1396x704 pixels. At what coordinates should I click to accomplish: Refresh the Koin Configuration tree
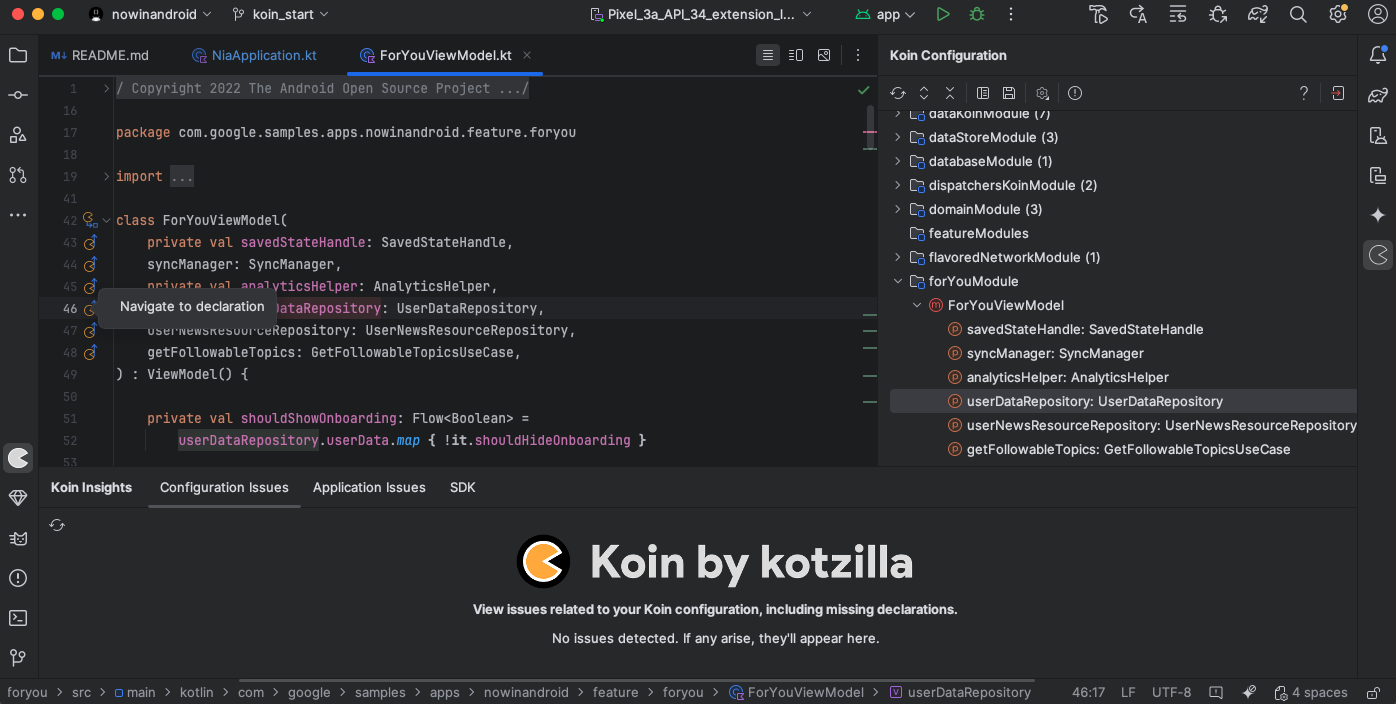[x=898, y=93]
